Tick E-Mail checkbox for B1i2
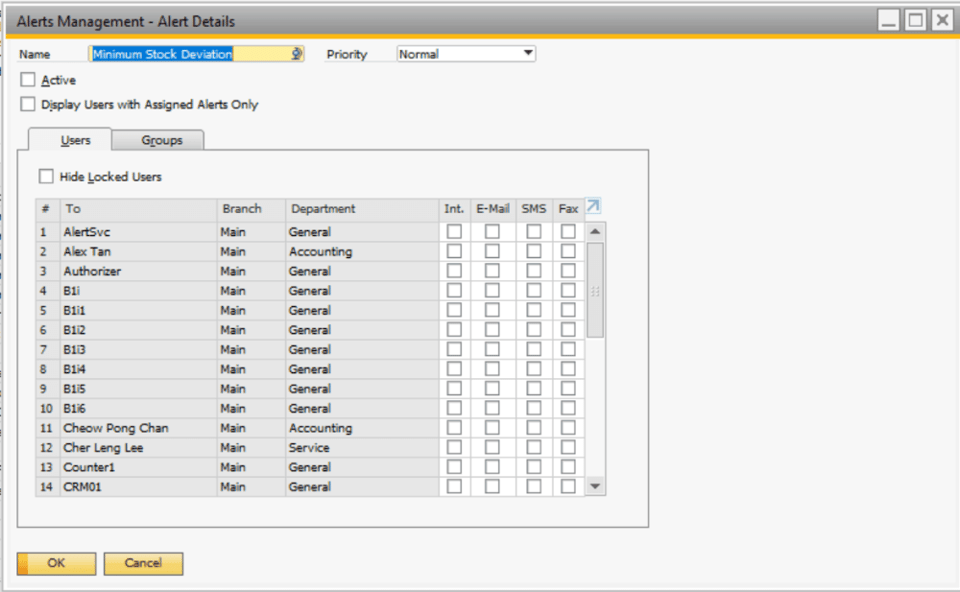The height and width of the screenshot is (592, 960). 492,329
